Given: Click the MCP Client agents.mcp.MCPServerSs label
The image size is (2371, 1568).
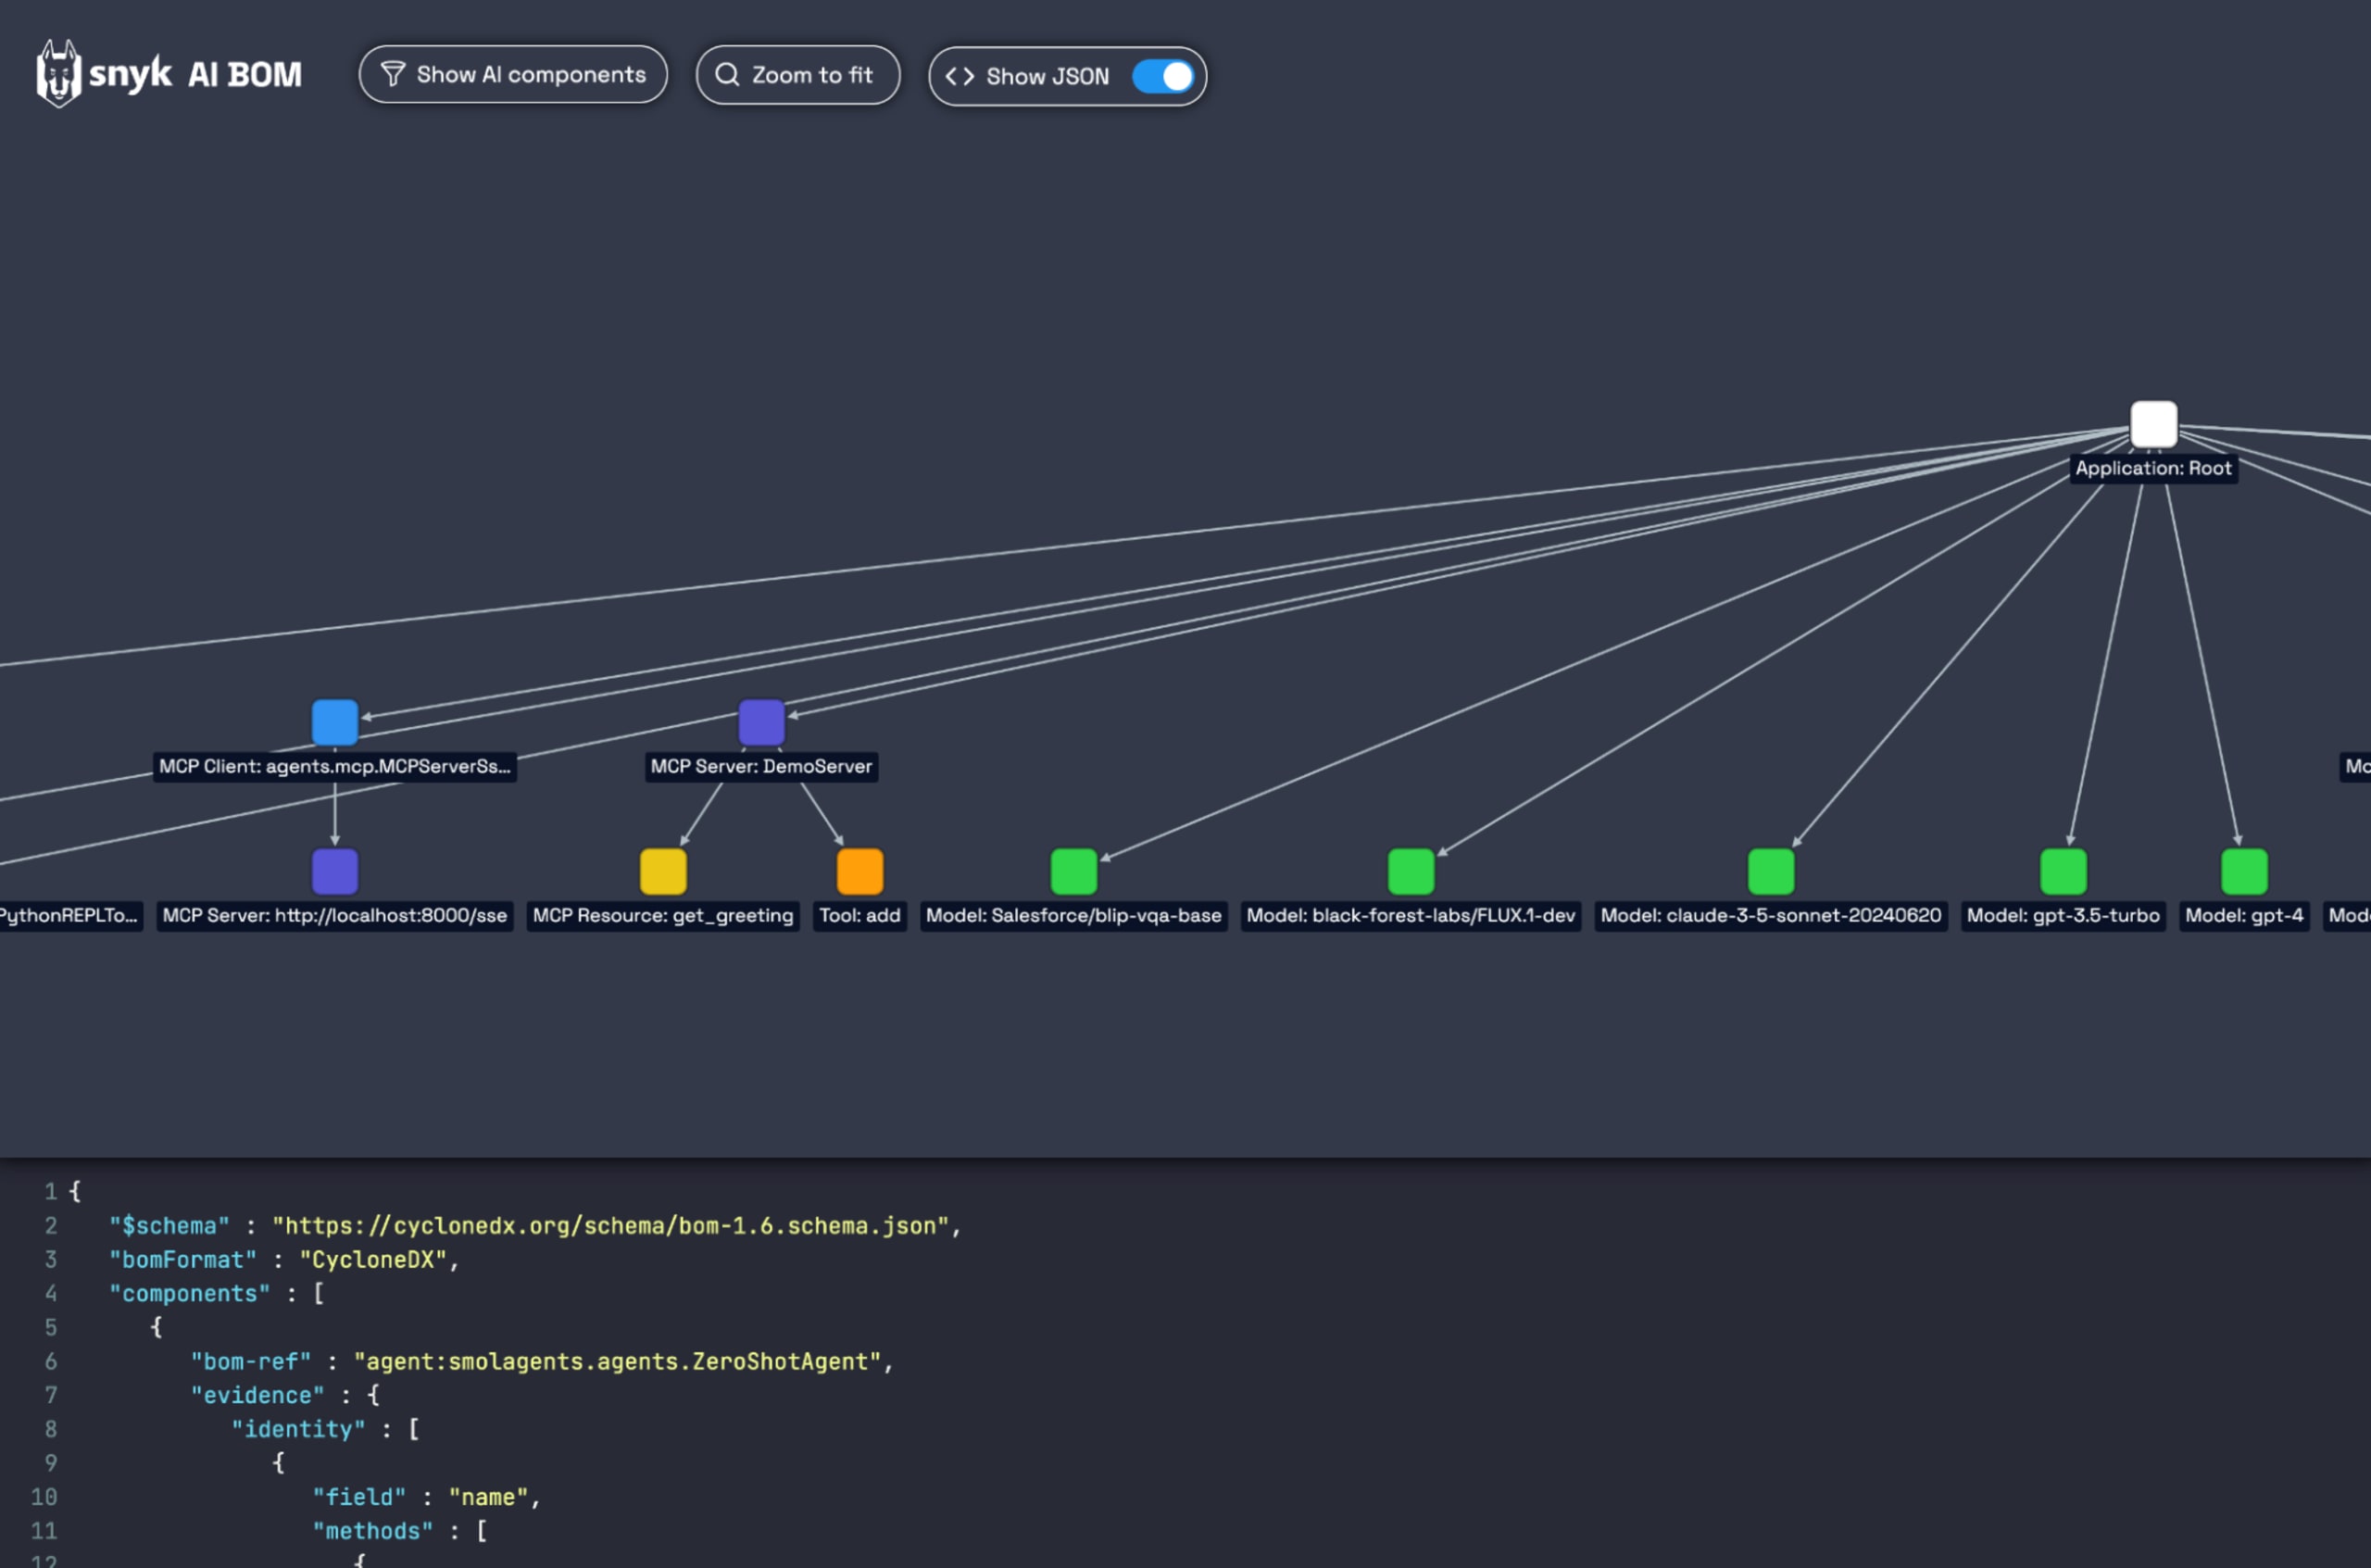Looking at the screenshot, I should [x=335, y=766].
